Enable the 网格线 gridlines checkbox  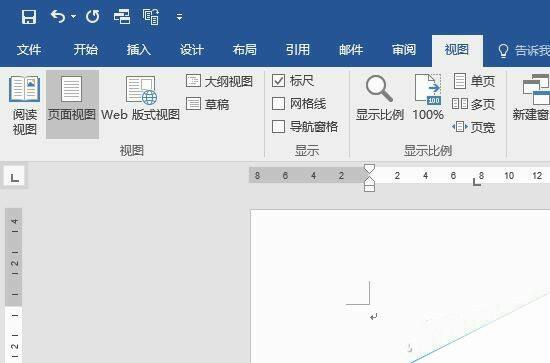(279, 103)
